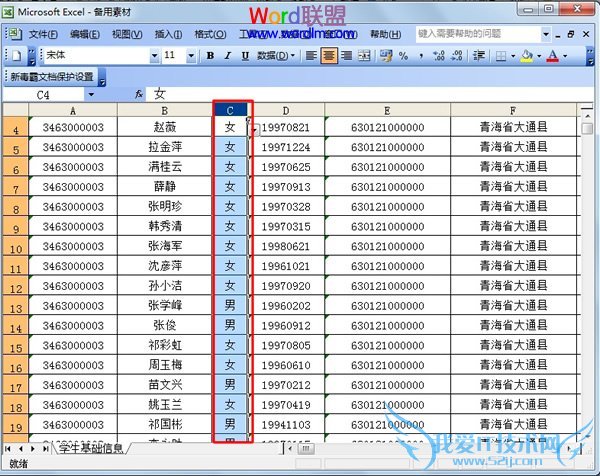Select column E header
The width and height of the screenshot is (600, 476).
[387, 111]
